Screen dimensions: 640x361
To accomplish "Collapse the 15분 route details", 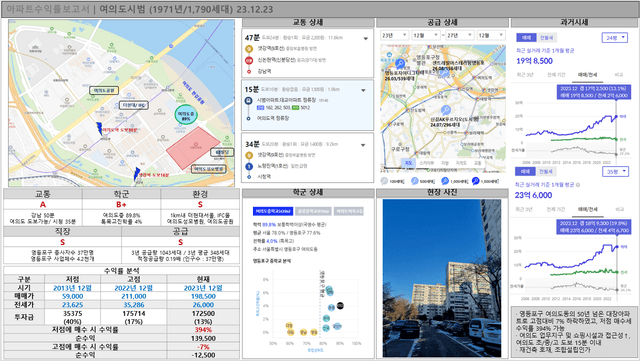I will coord(363,90).
